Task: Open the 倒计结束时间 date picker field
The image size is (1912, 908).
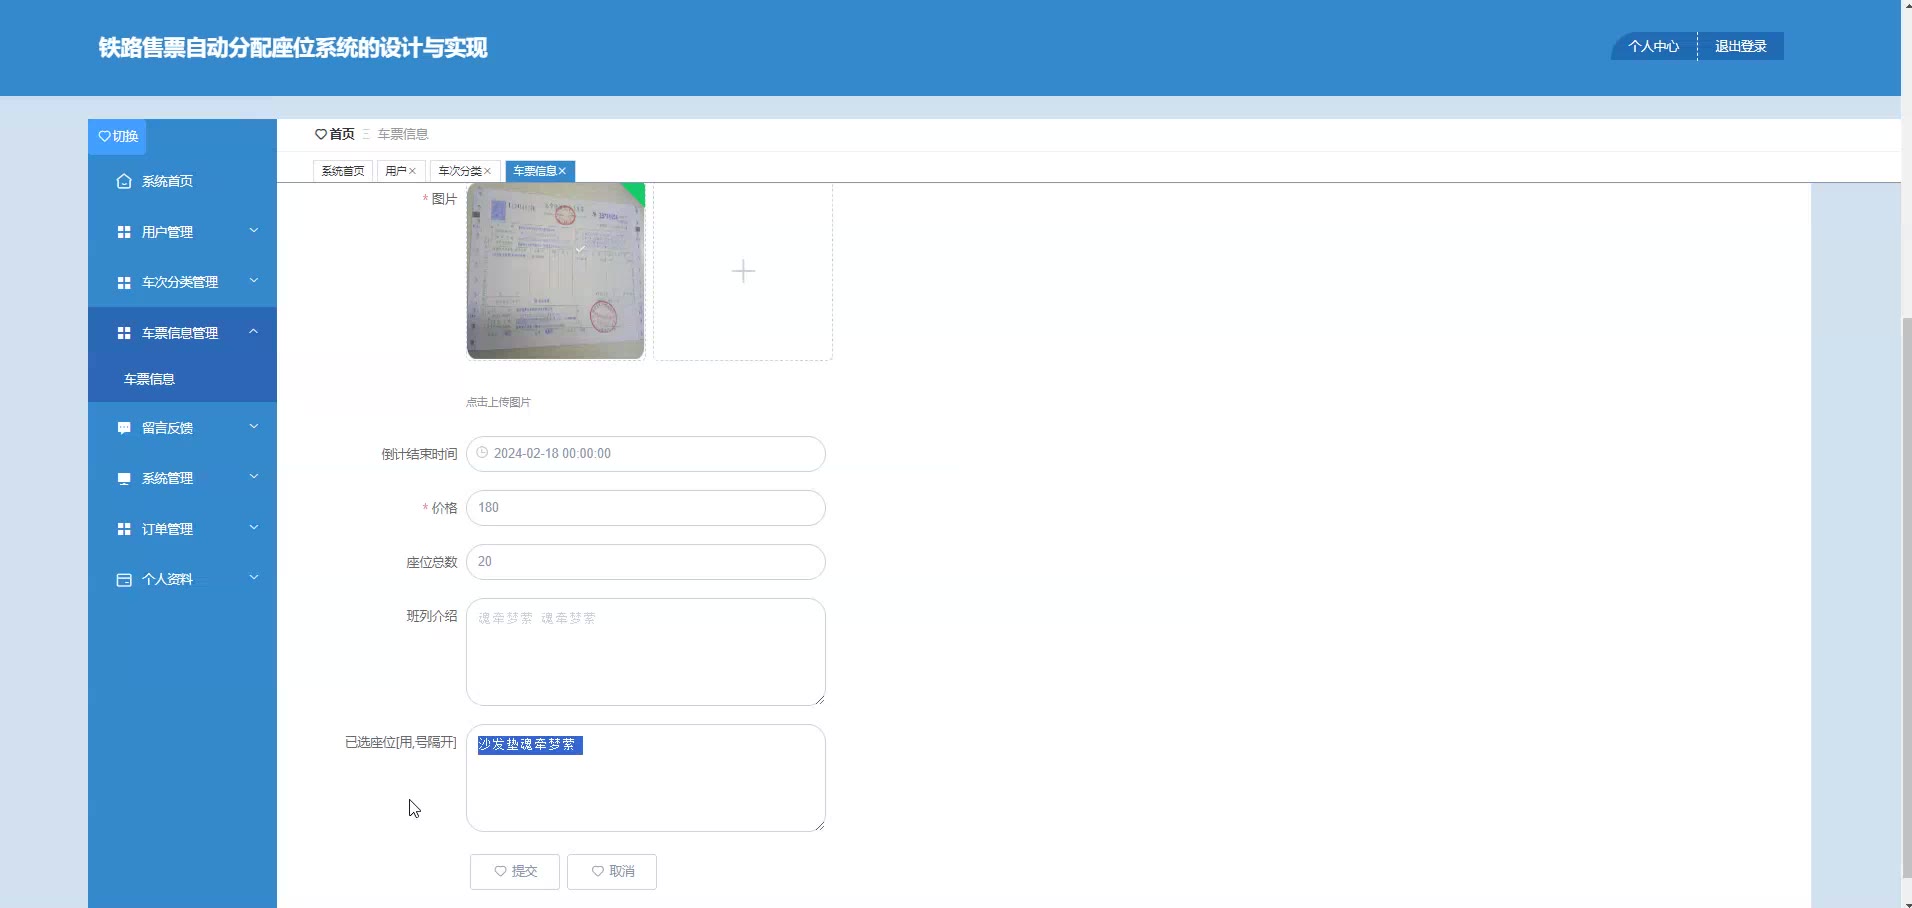Action: click(646, 454)
